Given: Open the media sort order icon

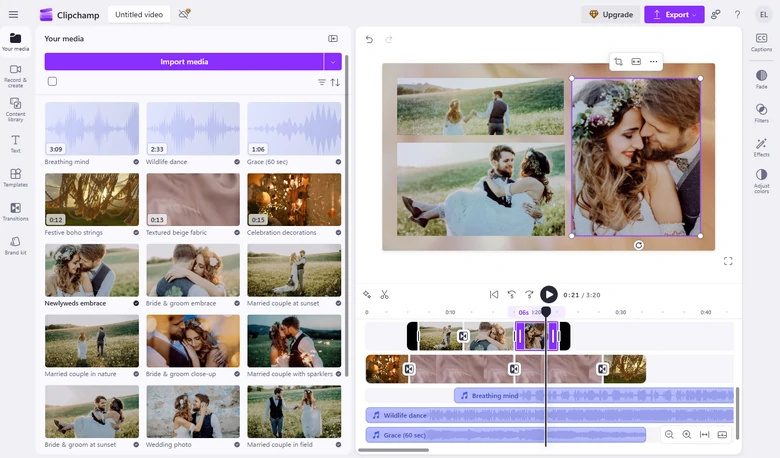Looking at the screenshot, I should point(335,82).
